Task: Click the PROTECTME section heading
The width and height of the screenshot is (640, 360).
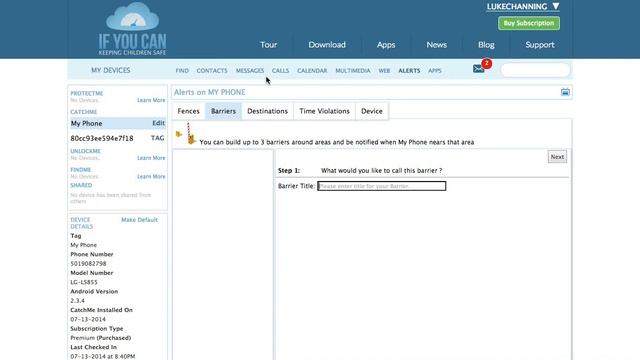Action: pyautogui.click(x=87, y=93)
